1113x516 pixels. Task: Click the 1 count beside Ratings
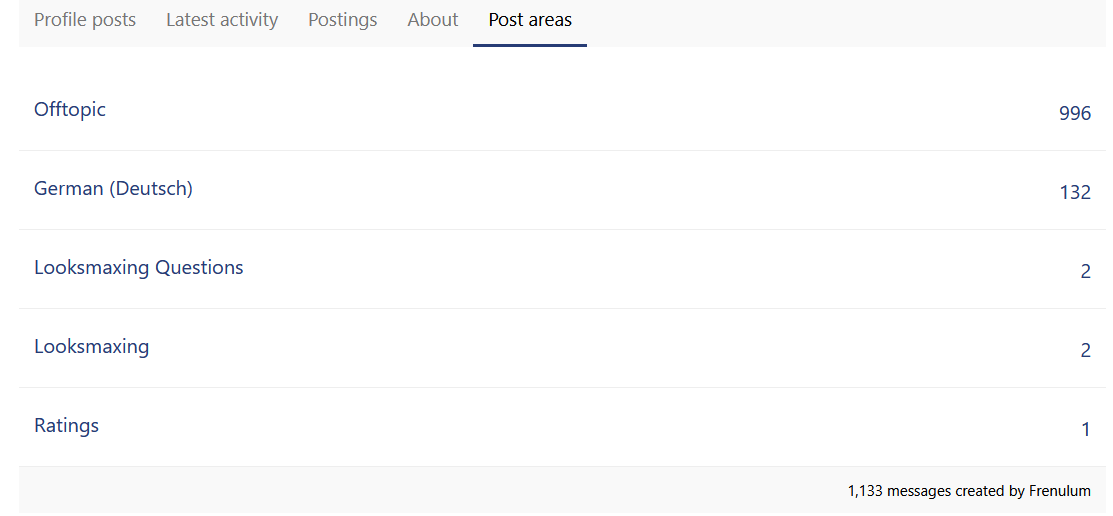[1086, 430]
